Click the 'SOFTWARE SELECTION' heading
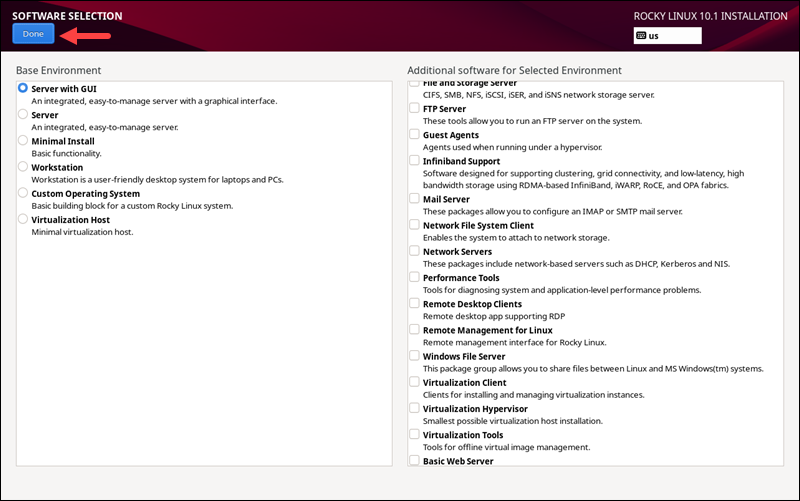 coord(67,16)
